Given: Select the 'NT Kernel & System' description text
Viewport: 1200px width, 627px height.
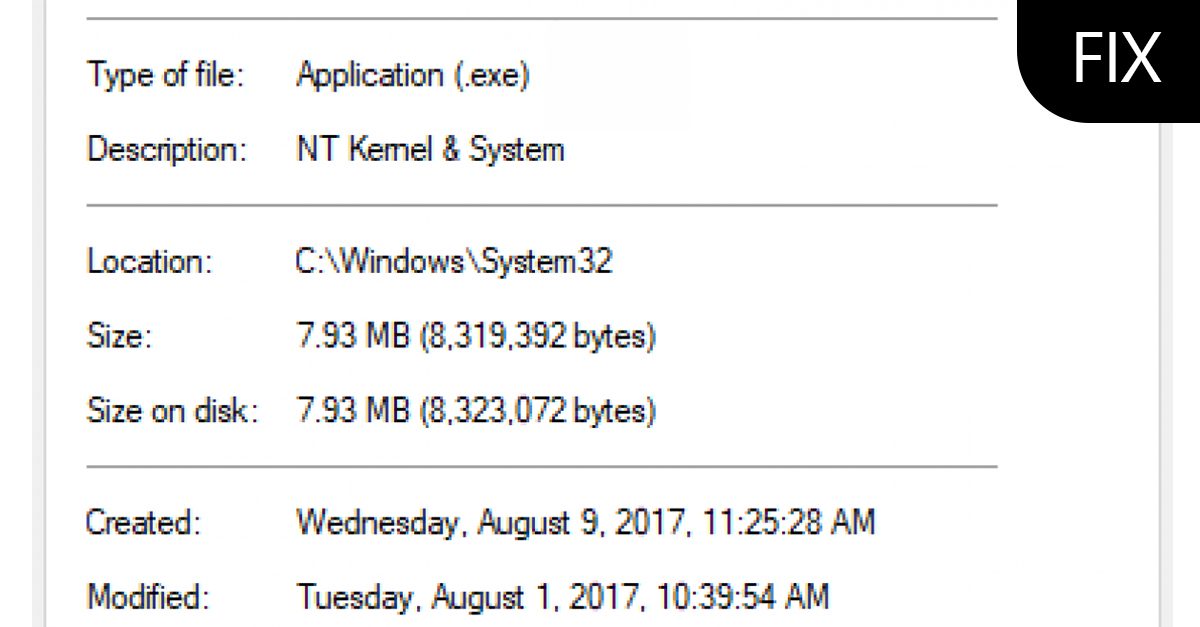Looking at the screenshot, I should click(x=430, y=150).
